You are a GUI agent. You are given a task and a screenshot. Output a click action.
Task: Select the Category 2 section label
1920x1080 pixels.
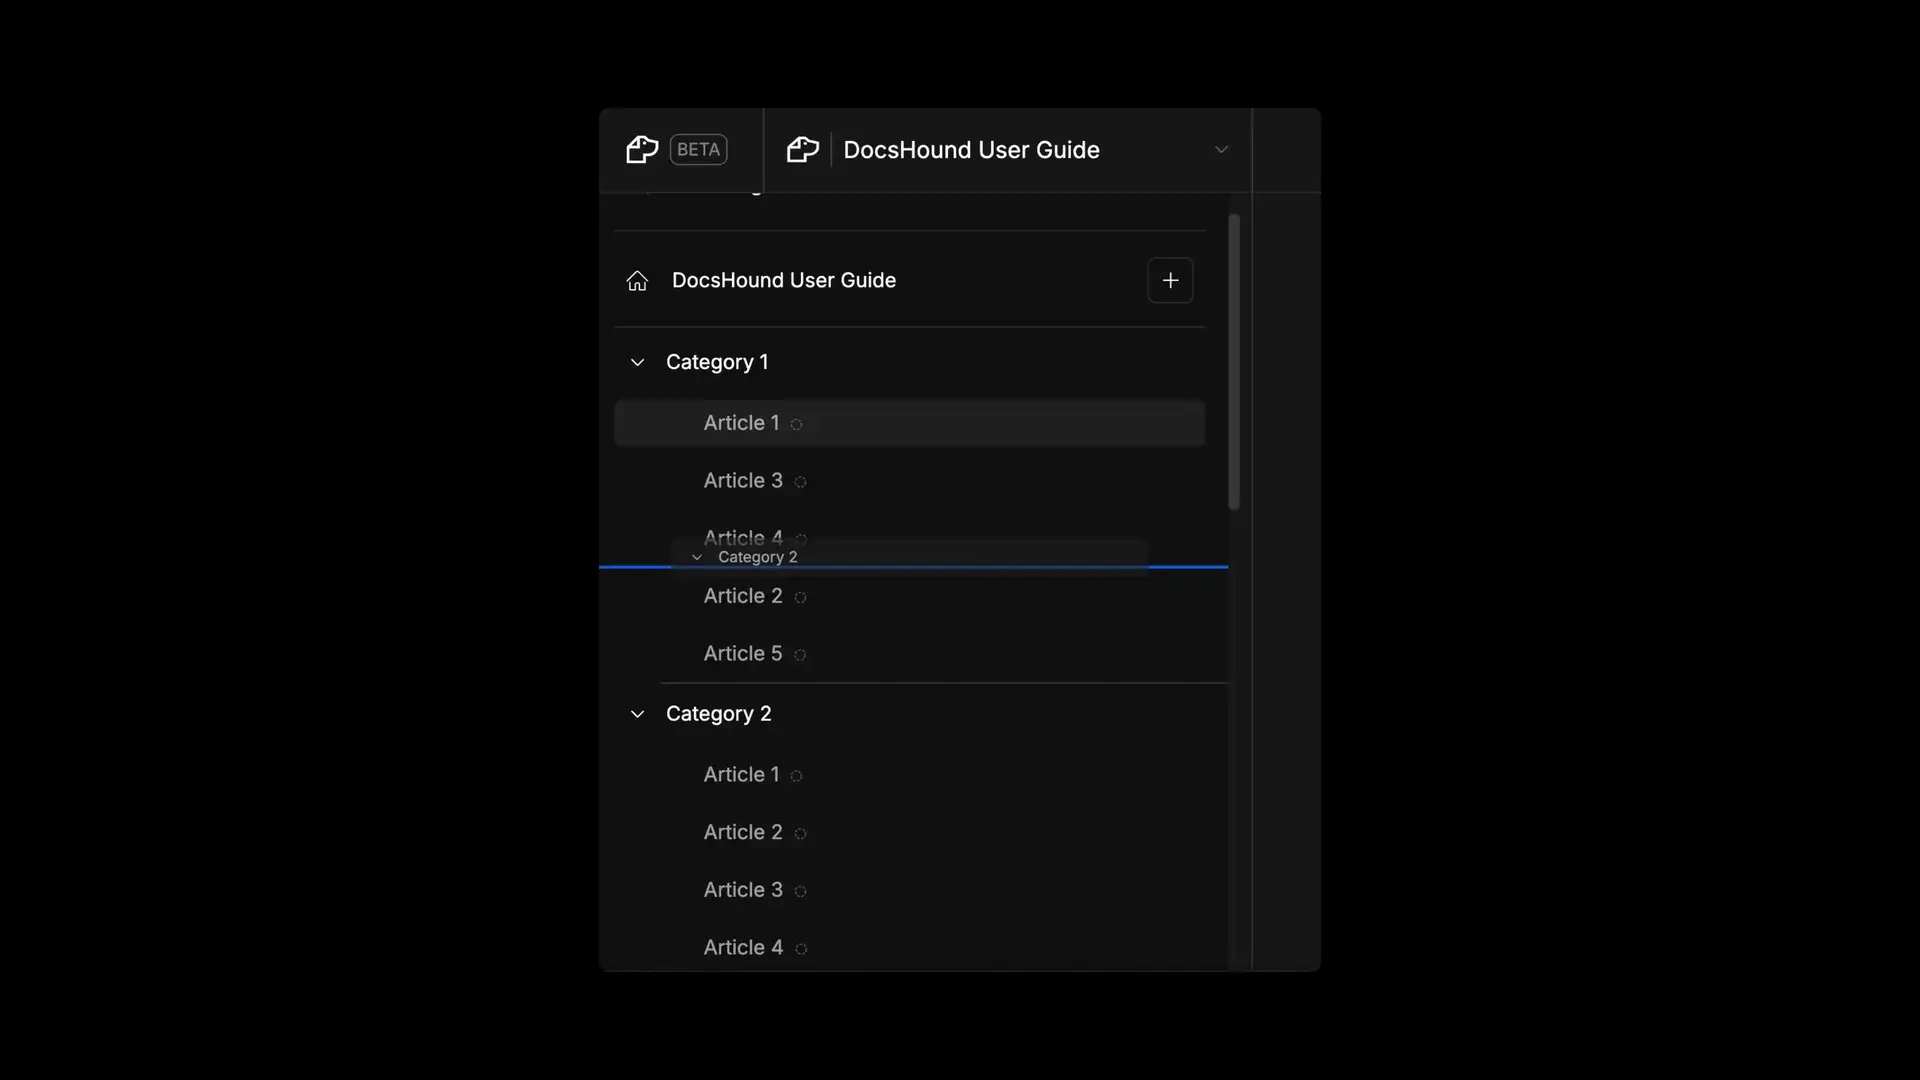coord(719,714)
